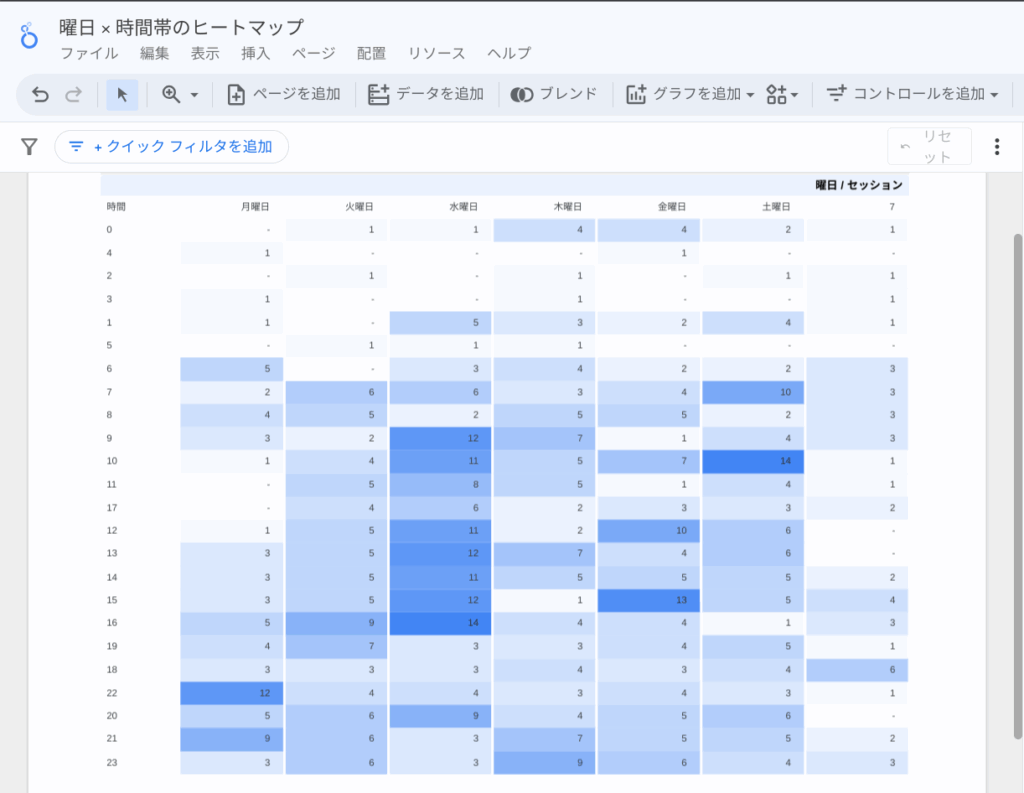Viewport: 1024px width, 793px height.
Task: Click the filter funnel icon
Action: click(x=29, y=146)
